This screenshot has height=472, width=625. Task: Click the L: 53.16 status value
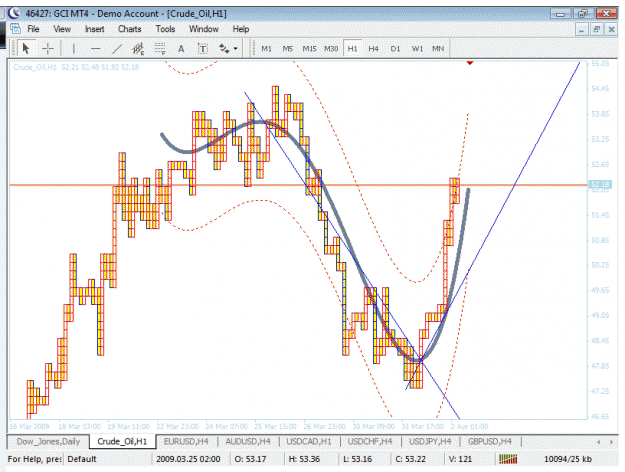pos(358,459)
